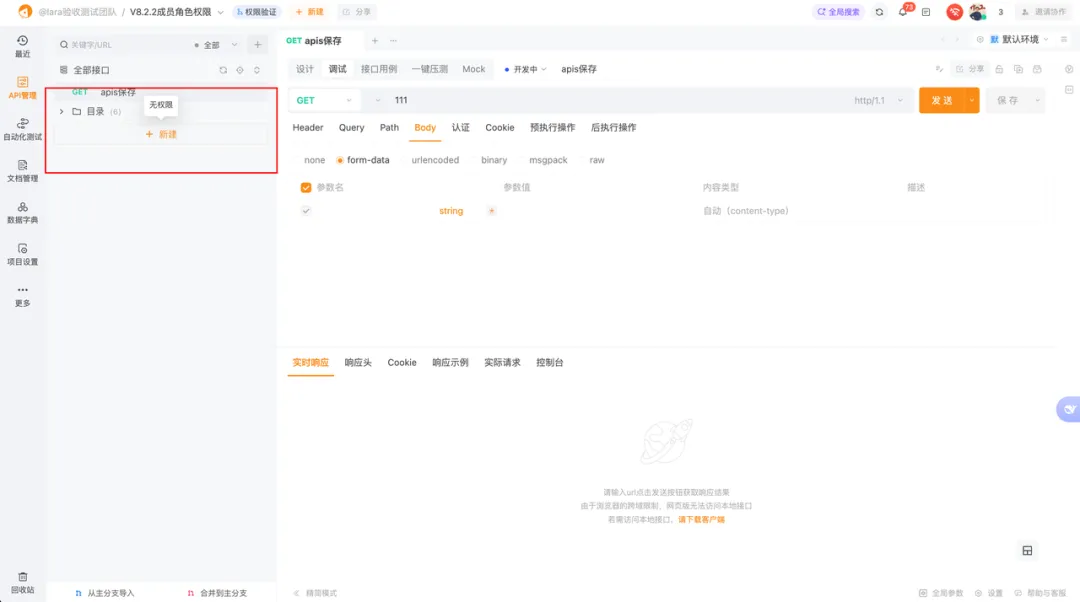The height and width of the screenshot is (602, 1080).
Task: Switch to the Query tab
Action: point(351,127)
